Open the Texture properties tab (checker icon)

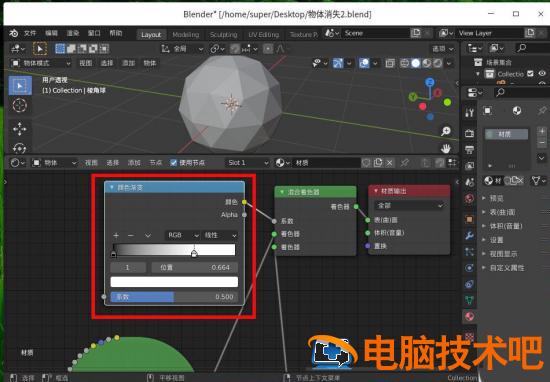[469, 337]
